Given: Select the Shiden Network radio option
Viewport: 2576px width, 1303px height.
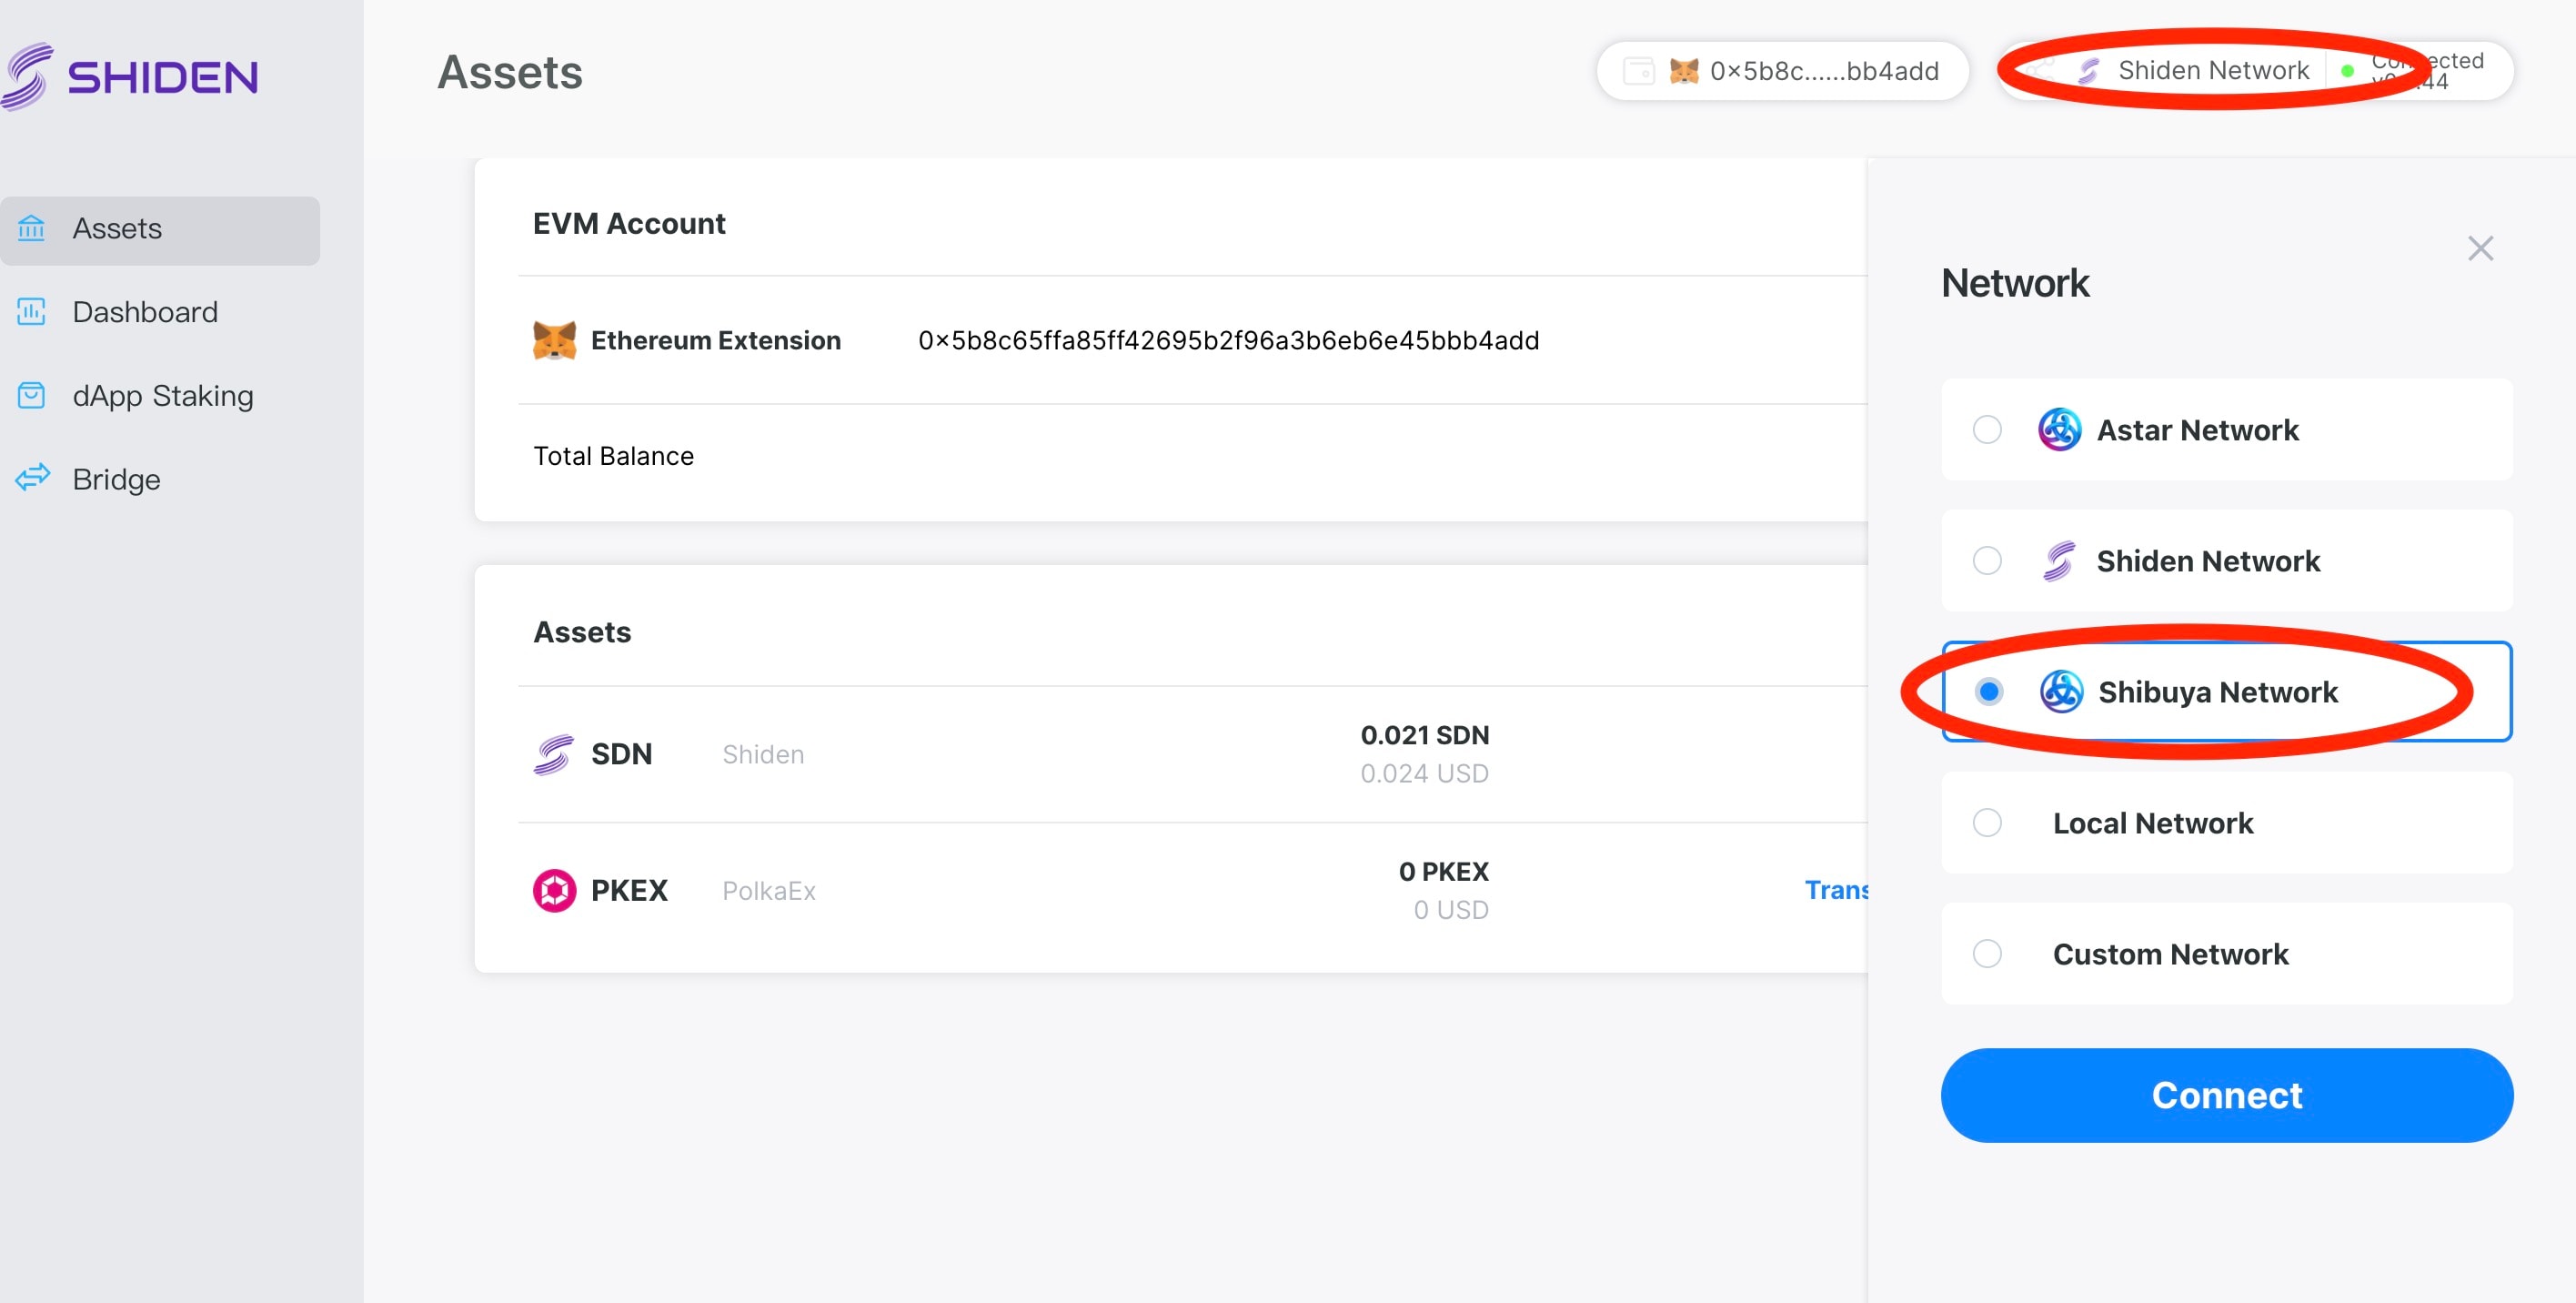Looking at the screenshot, I should (1986, 561).
